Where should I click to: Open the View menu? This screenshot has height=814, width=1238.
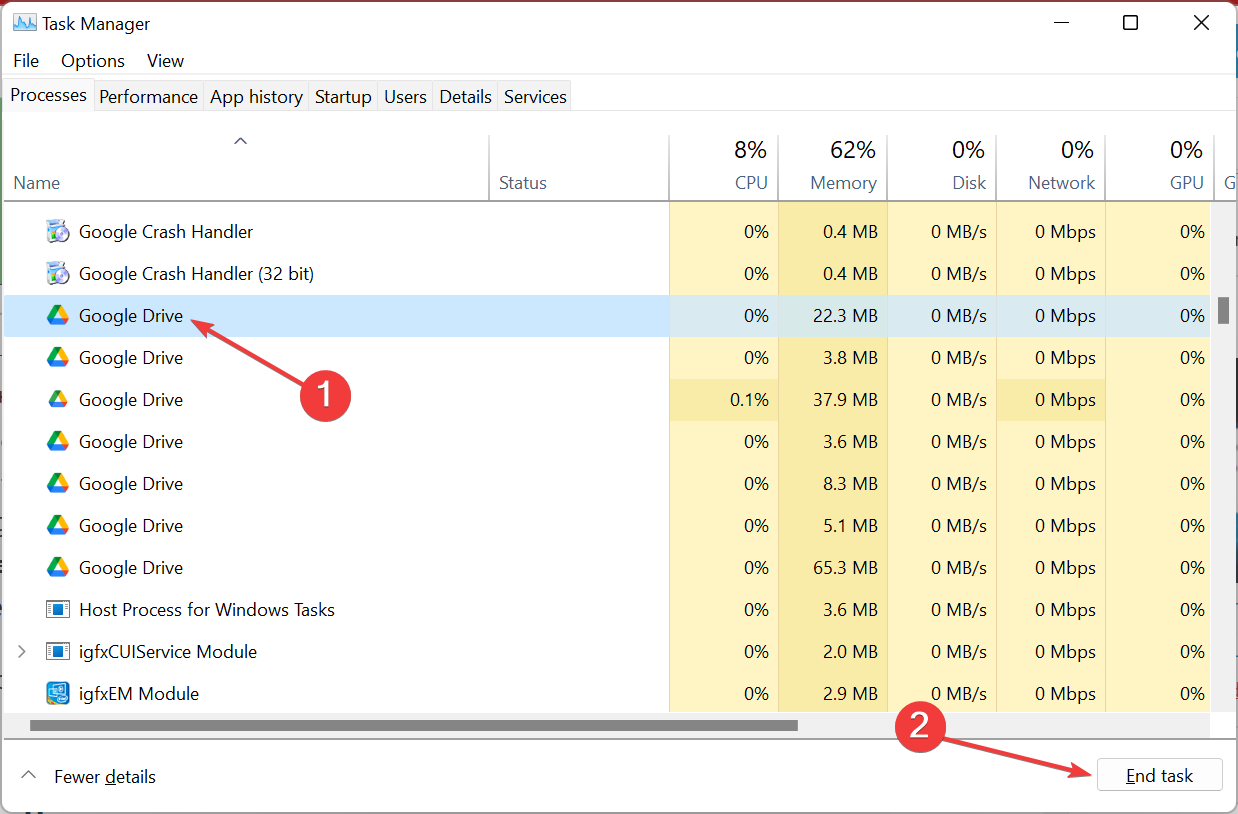165,61
